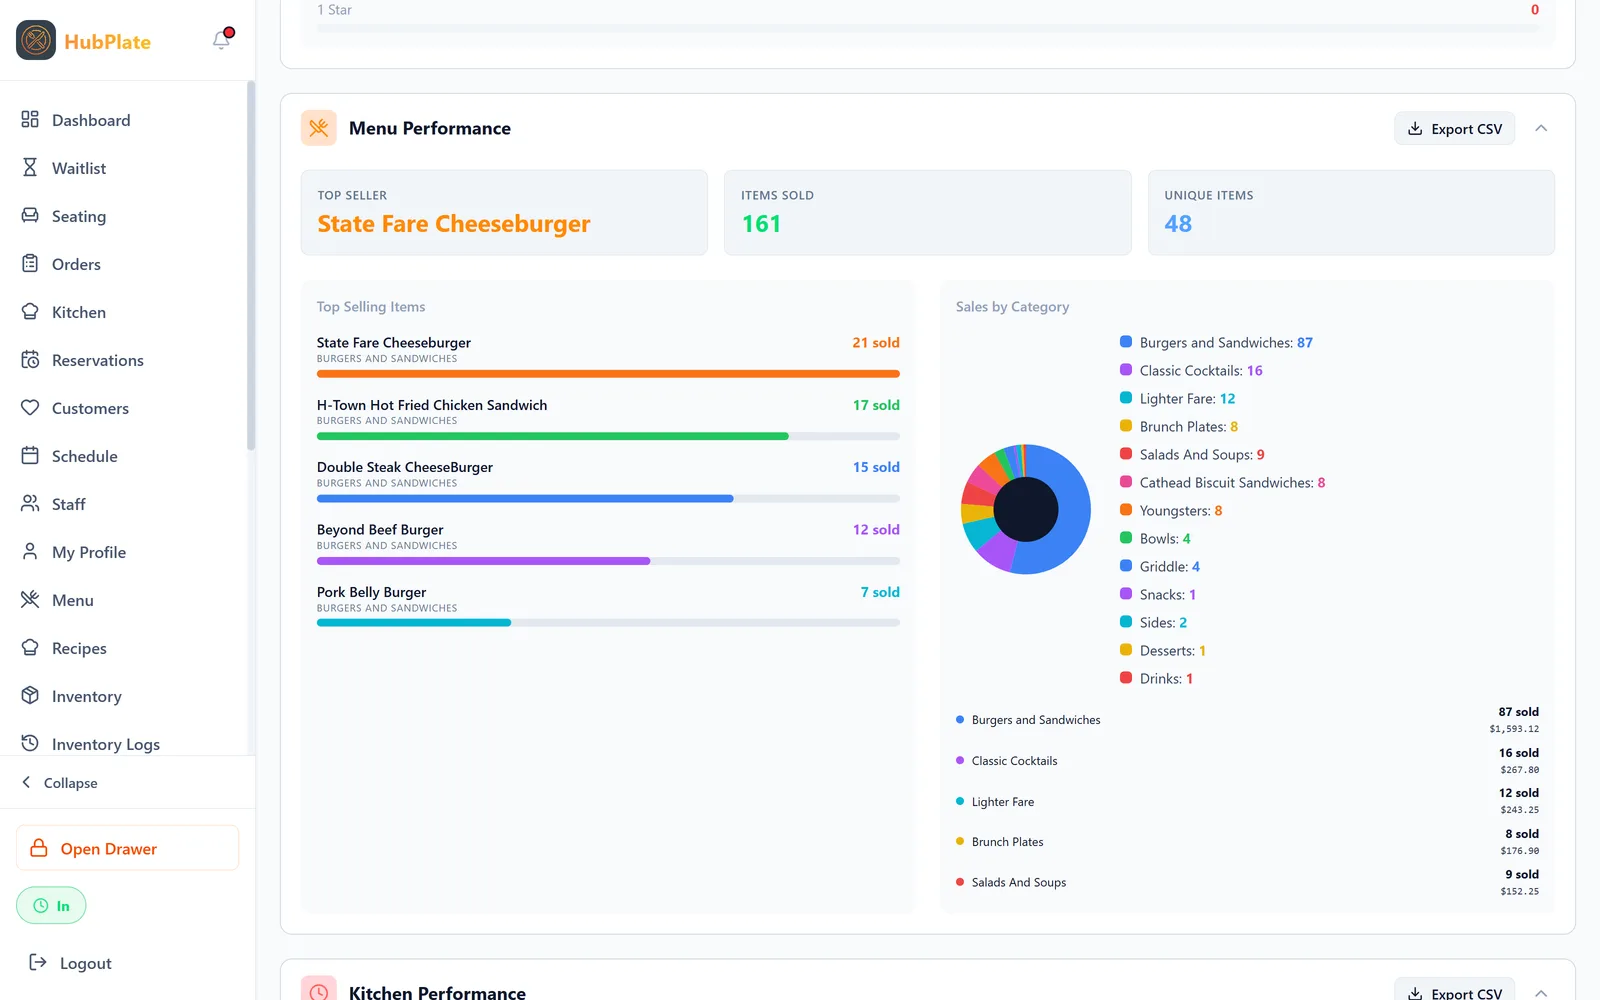Open Recipes chef hat icon
The width and height of the screenshot is (1600, 1000).
30,648
